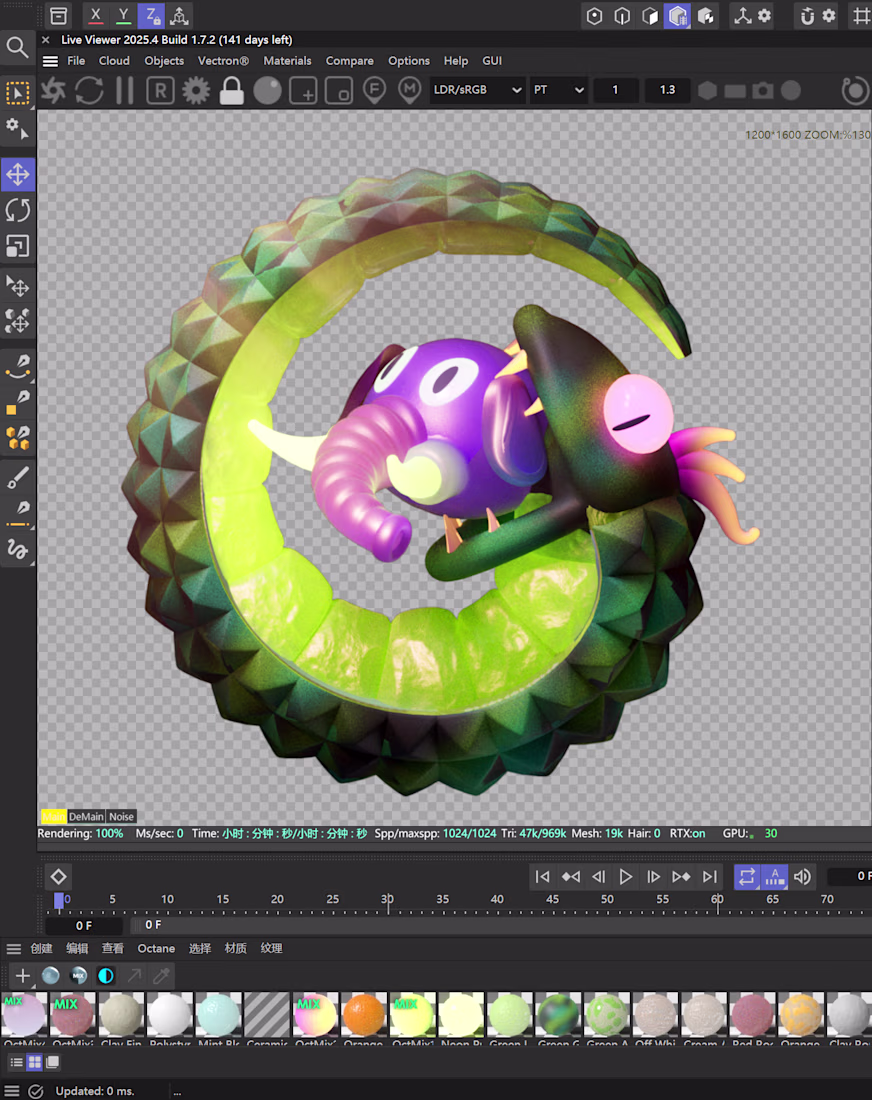Open the Live Viewer hamburger menu
This screenshot has height=1100, width=872.
point(50,61)
